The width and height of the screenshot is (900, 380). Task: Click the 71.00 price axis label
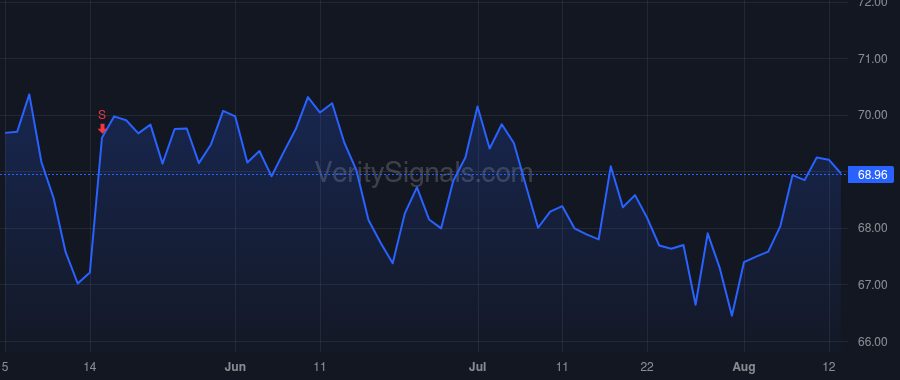pyautogui.click(x=871, y=59)
